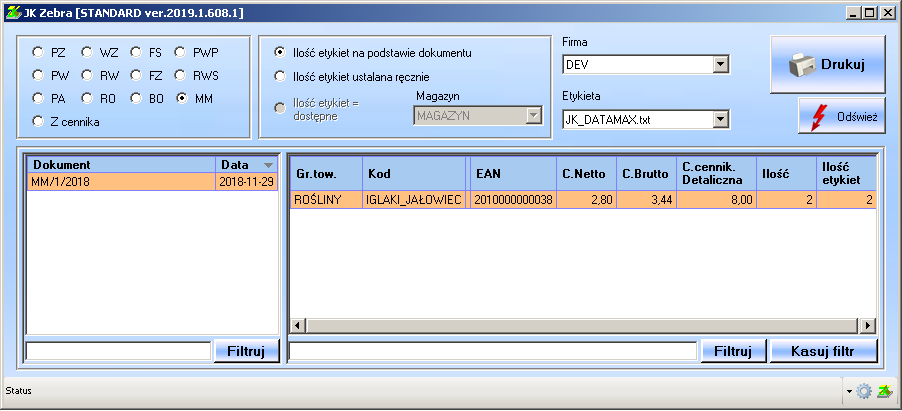Click Filtruj button under document list

[246, 351]
